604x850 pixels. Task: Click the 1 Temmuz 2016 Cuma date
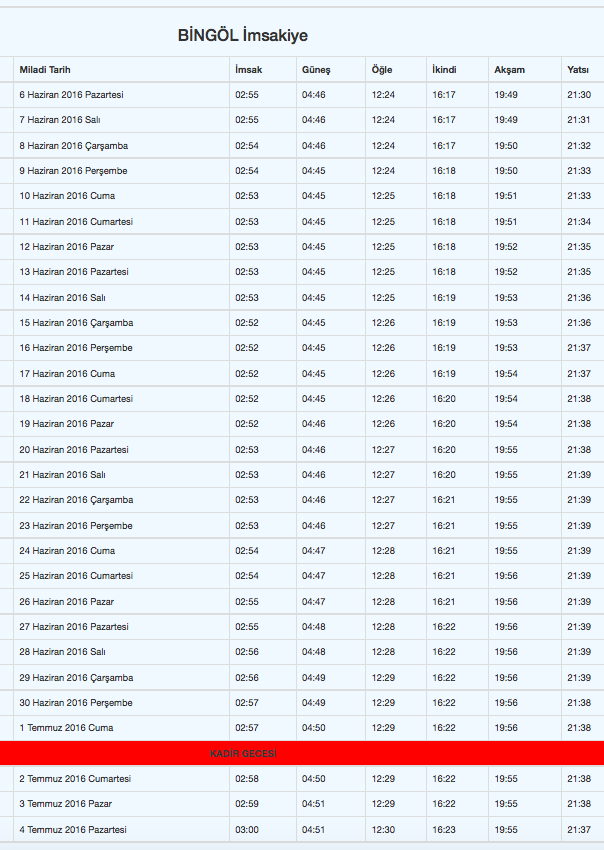click(x=66, y=728)
